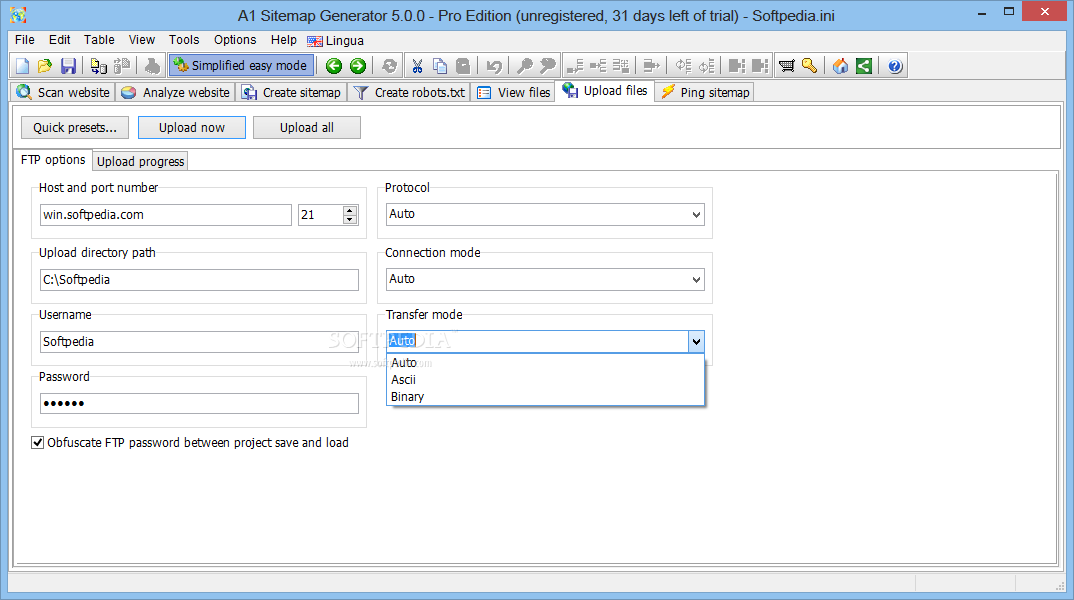Switch to the Create sitemap tab
Viewport: 1074px width, 600px height.
click(x=292, y=92)
